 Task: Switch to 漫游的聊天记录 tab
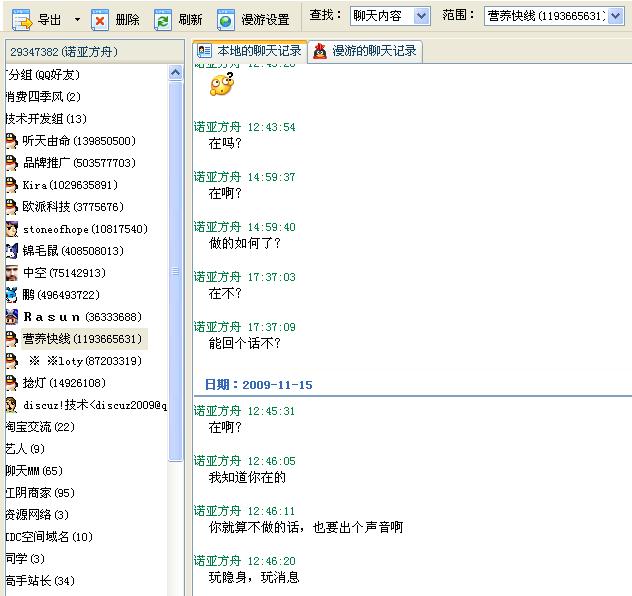[365, 51]
